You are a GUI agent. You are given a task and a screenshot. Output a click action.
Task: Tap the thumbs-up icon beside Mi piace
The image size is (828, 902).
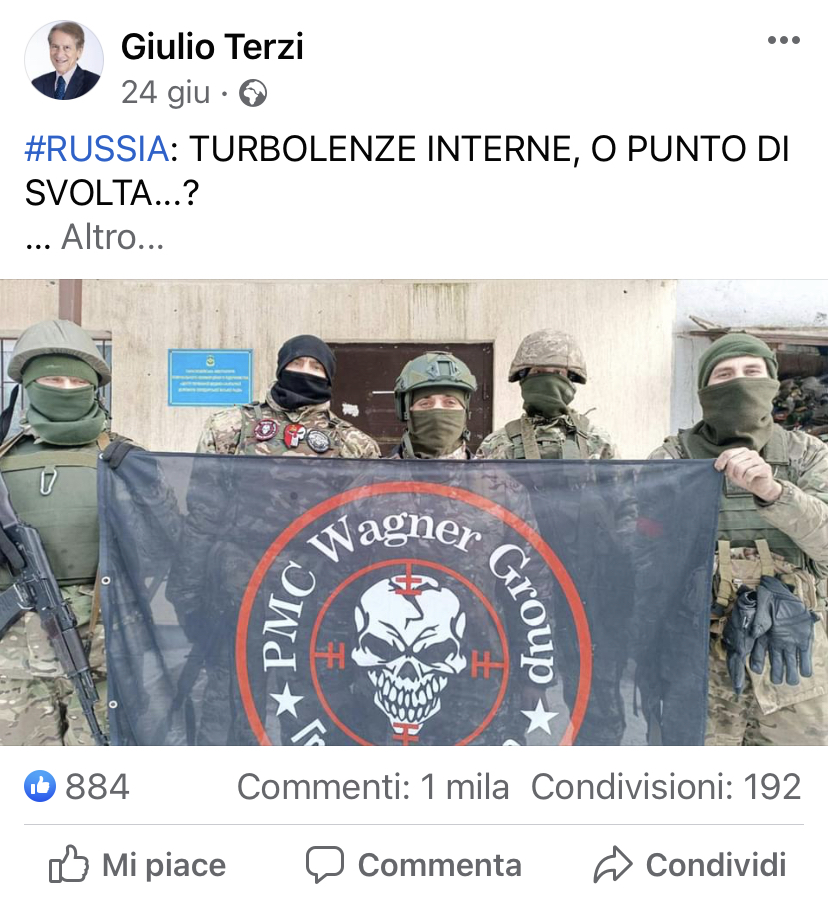(68, 864)
